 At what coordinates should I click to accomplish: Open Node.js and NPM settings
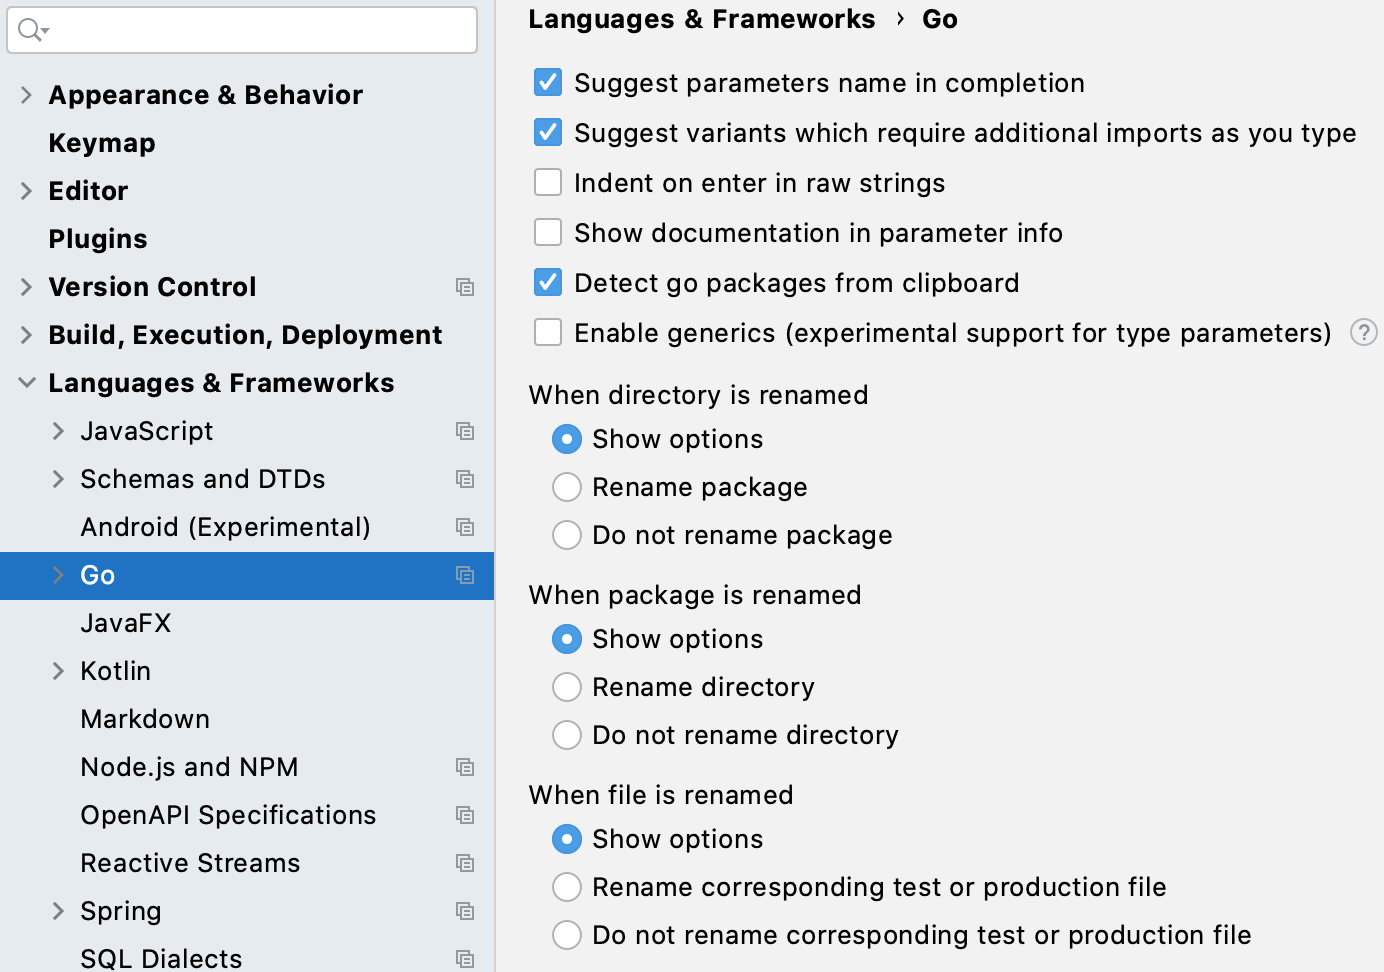click(x=189, y=767)
